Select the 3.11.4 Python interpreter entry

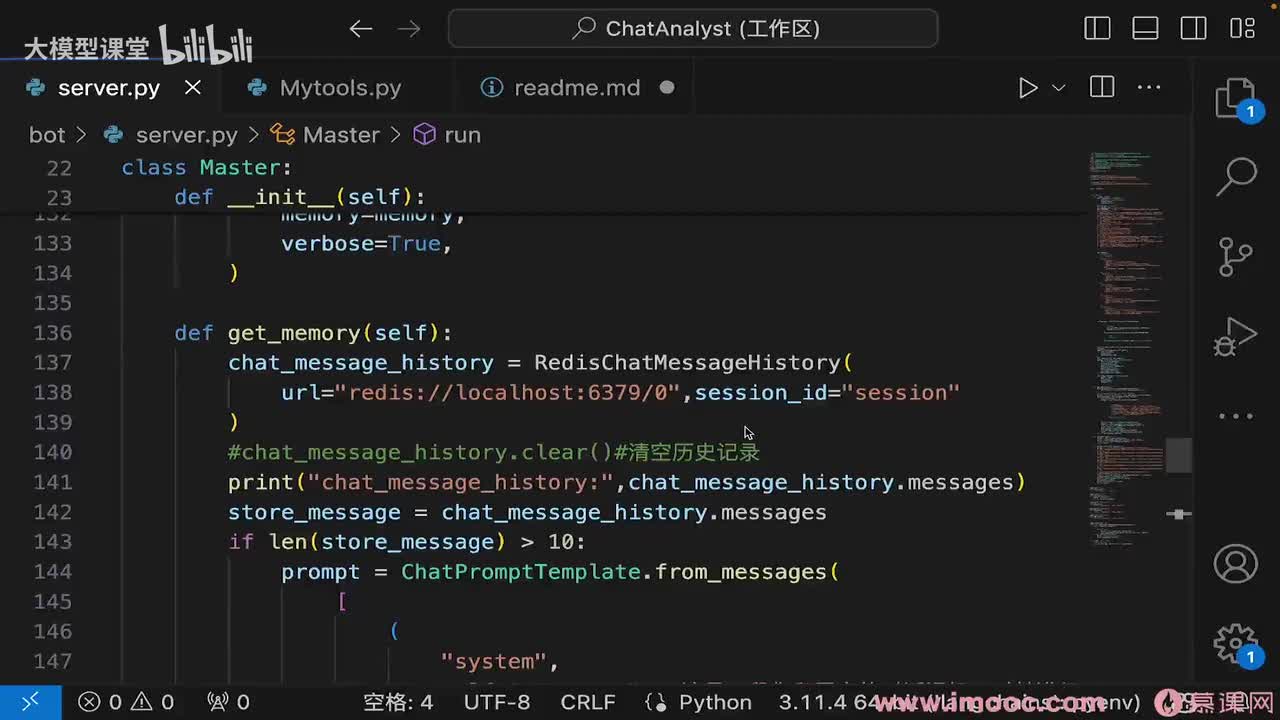(960, 702)
